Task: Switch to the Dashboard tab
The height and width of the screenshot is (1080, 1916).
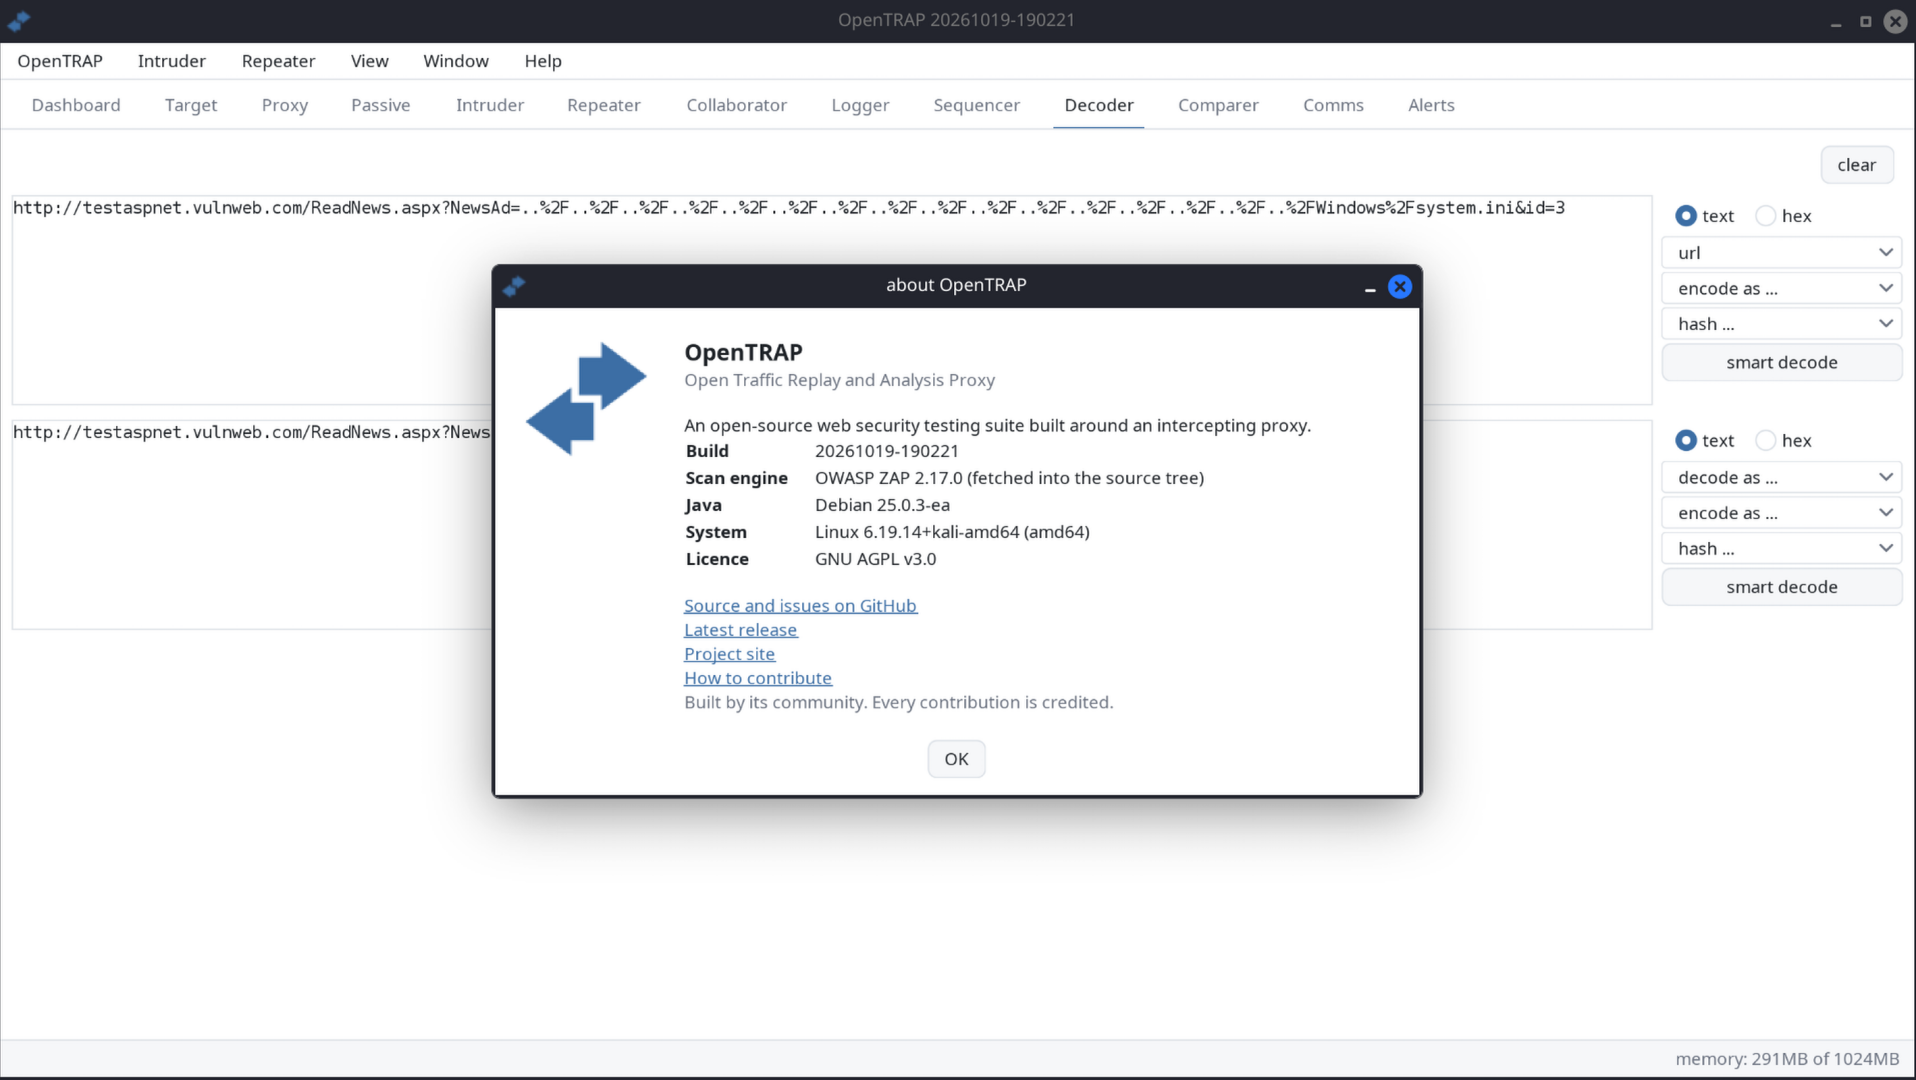Action: click(x=76, y=105)
